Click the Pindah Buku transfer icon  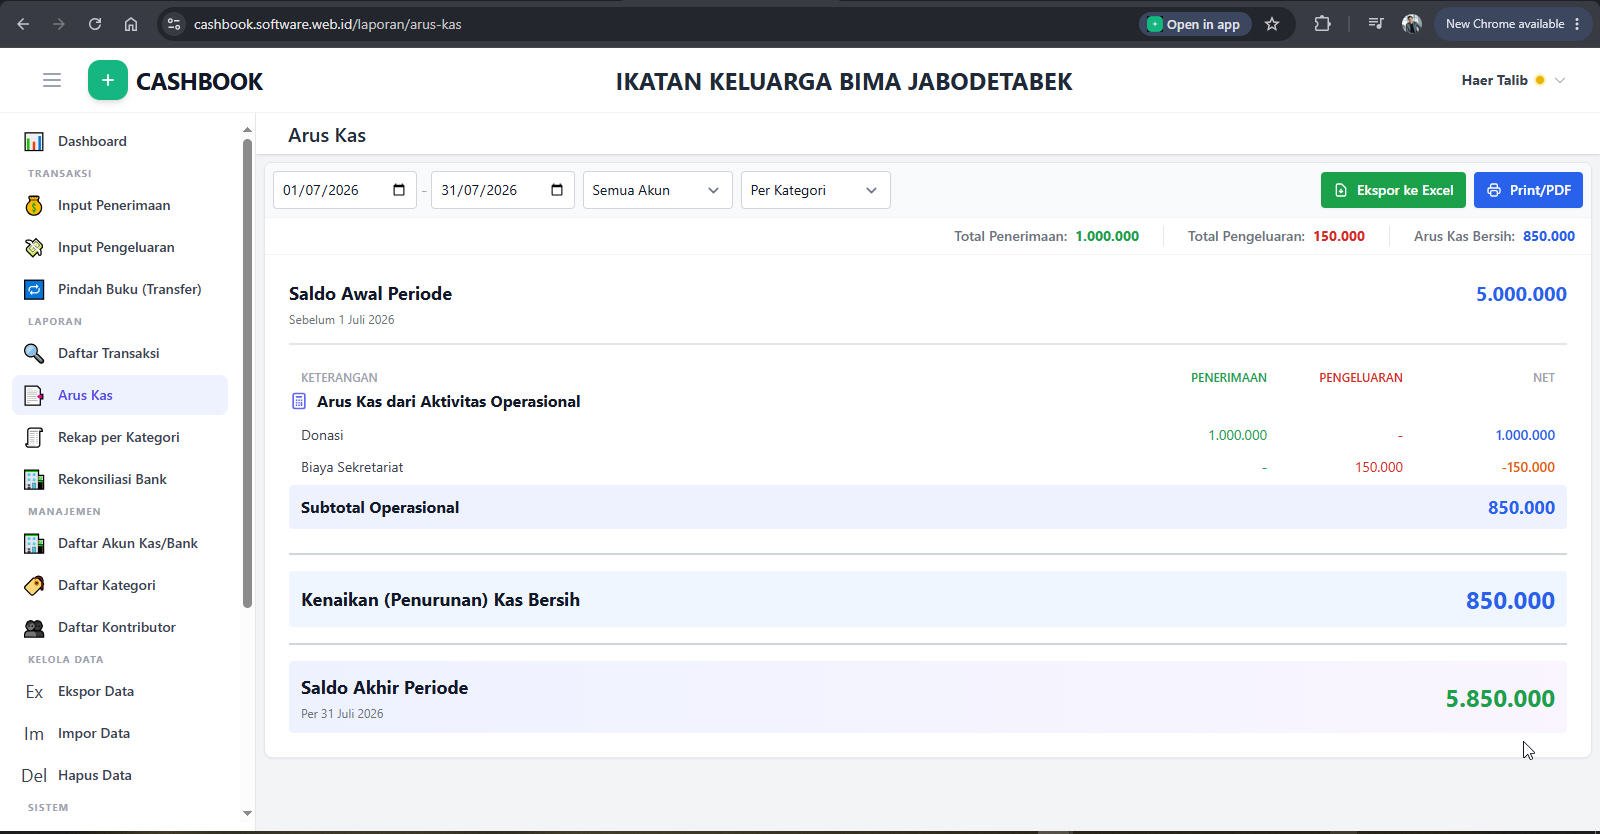tap(34, 289)
